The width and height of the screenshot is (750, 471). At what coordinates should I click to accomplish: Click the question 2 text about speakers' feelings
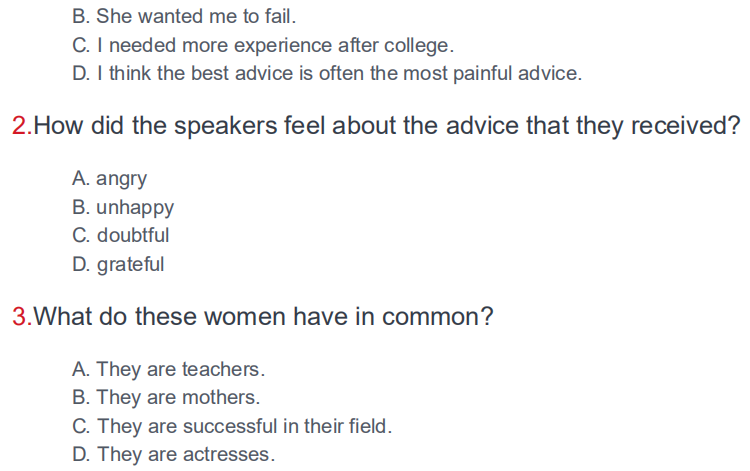coord(386,126)
